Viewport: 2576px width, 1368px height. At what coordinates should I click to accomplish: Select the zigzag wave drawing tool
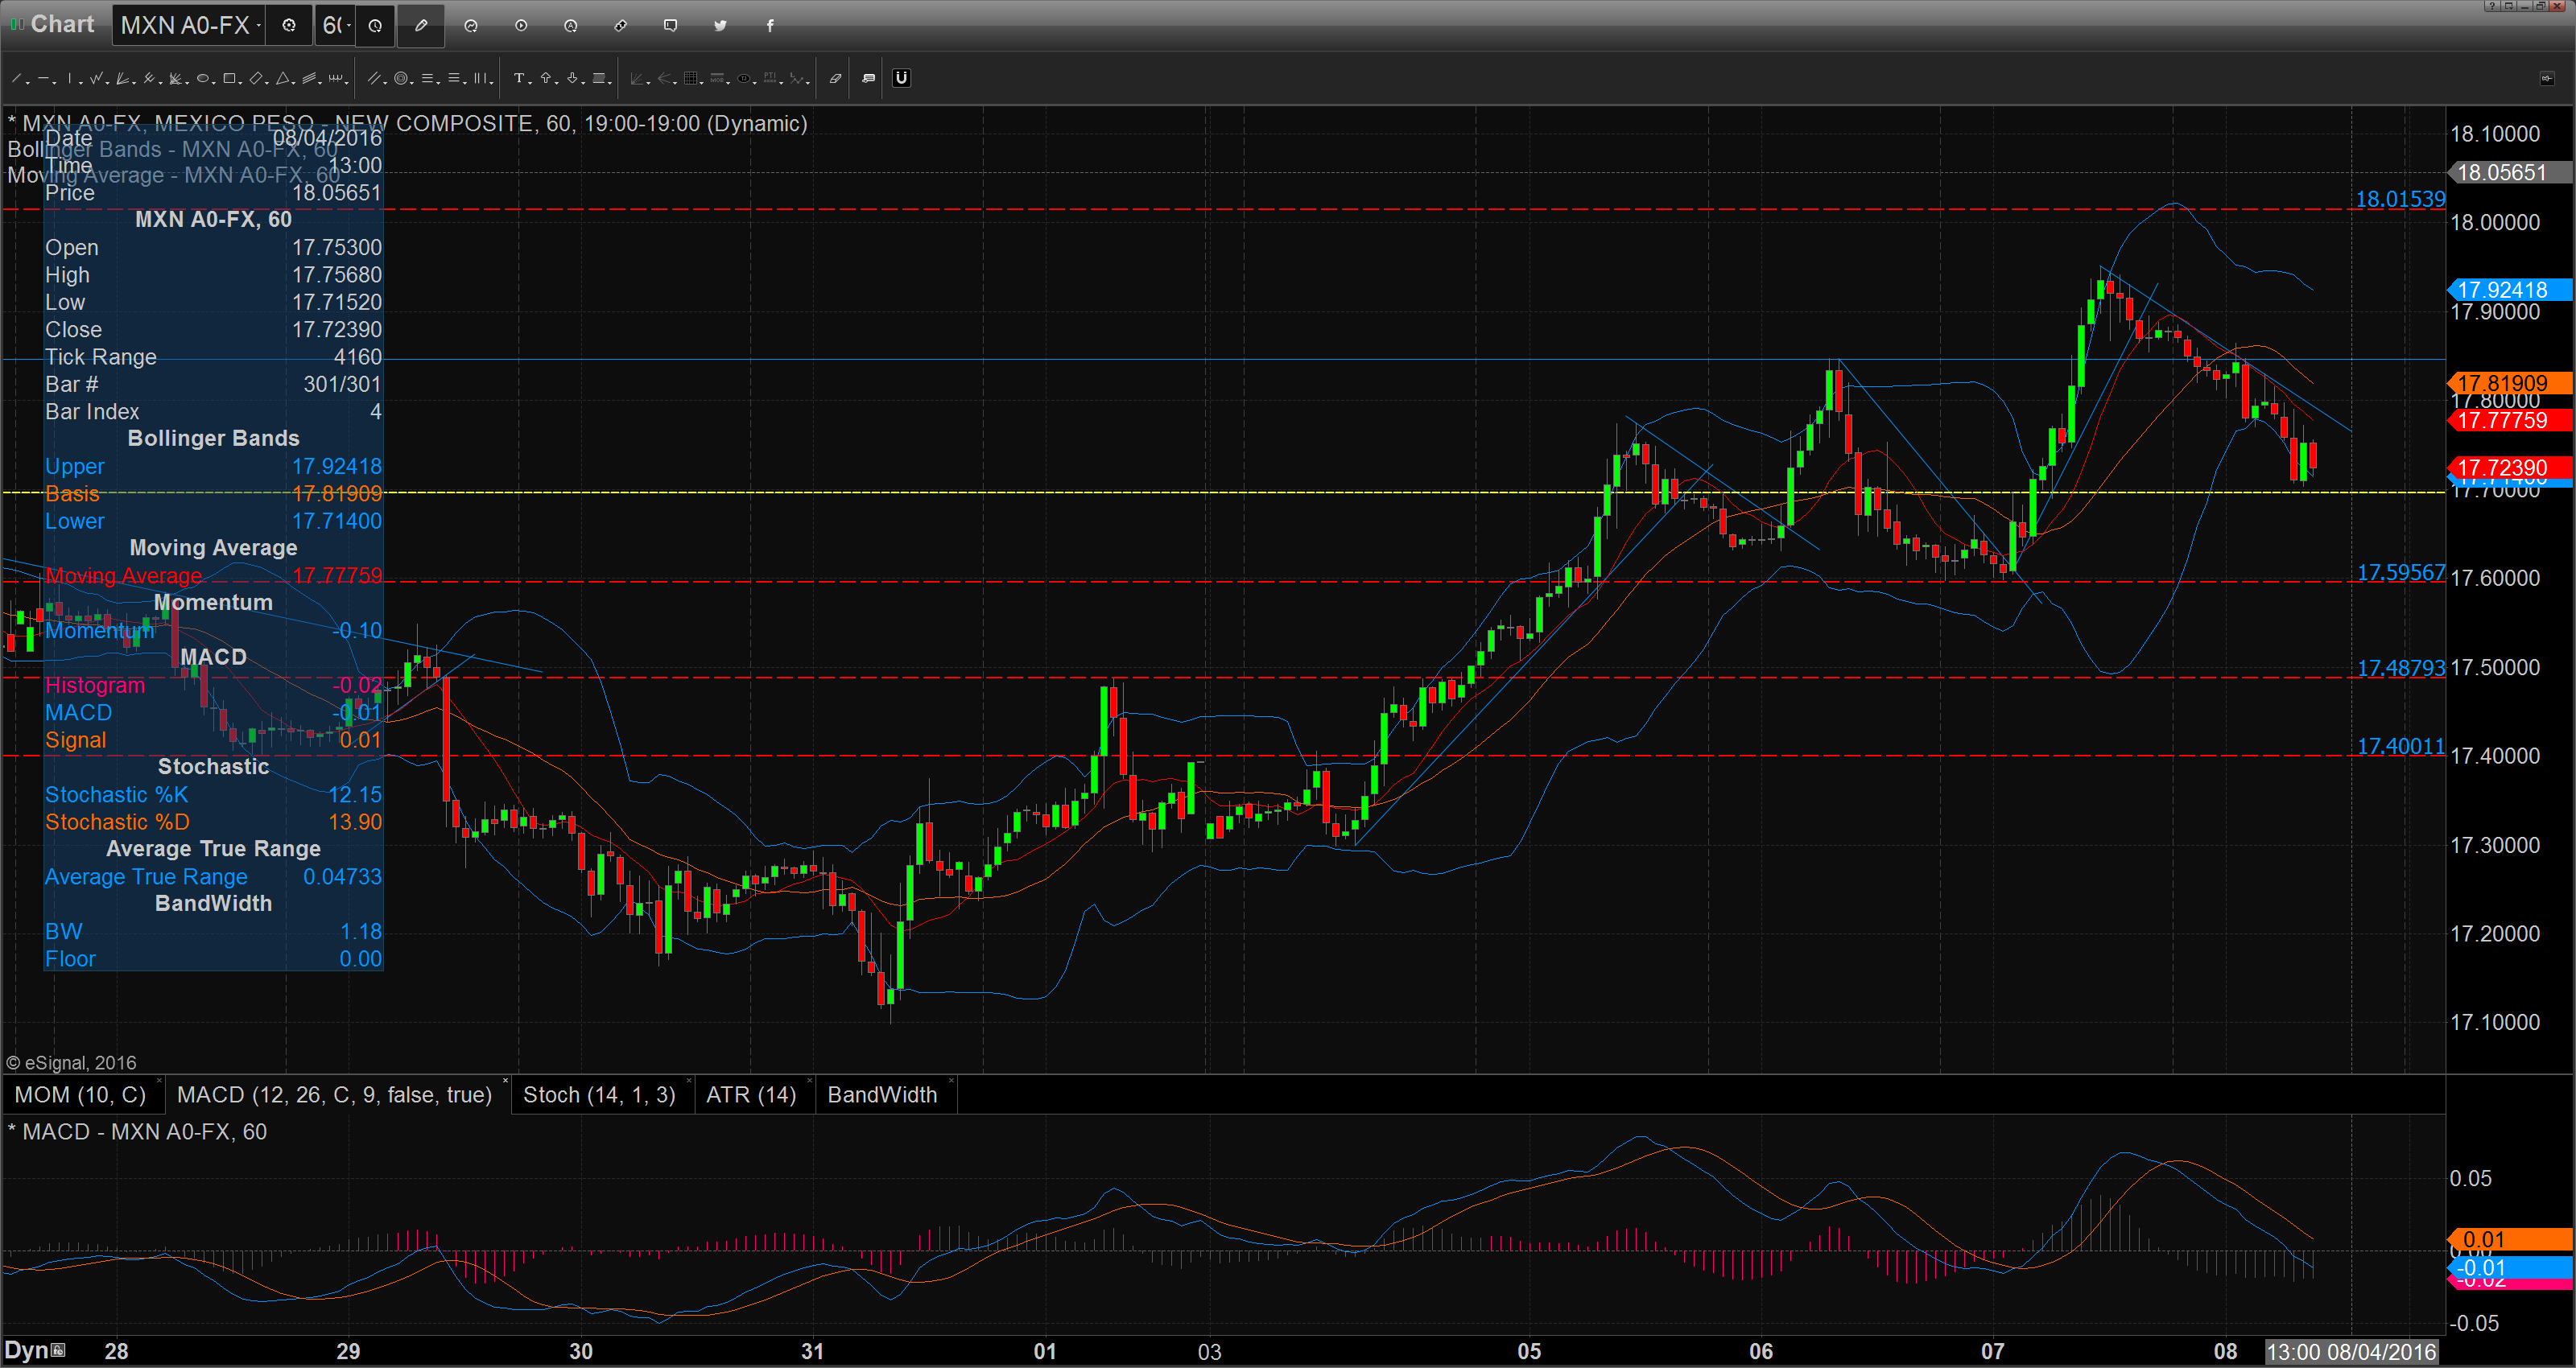[x=96, y=78]
